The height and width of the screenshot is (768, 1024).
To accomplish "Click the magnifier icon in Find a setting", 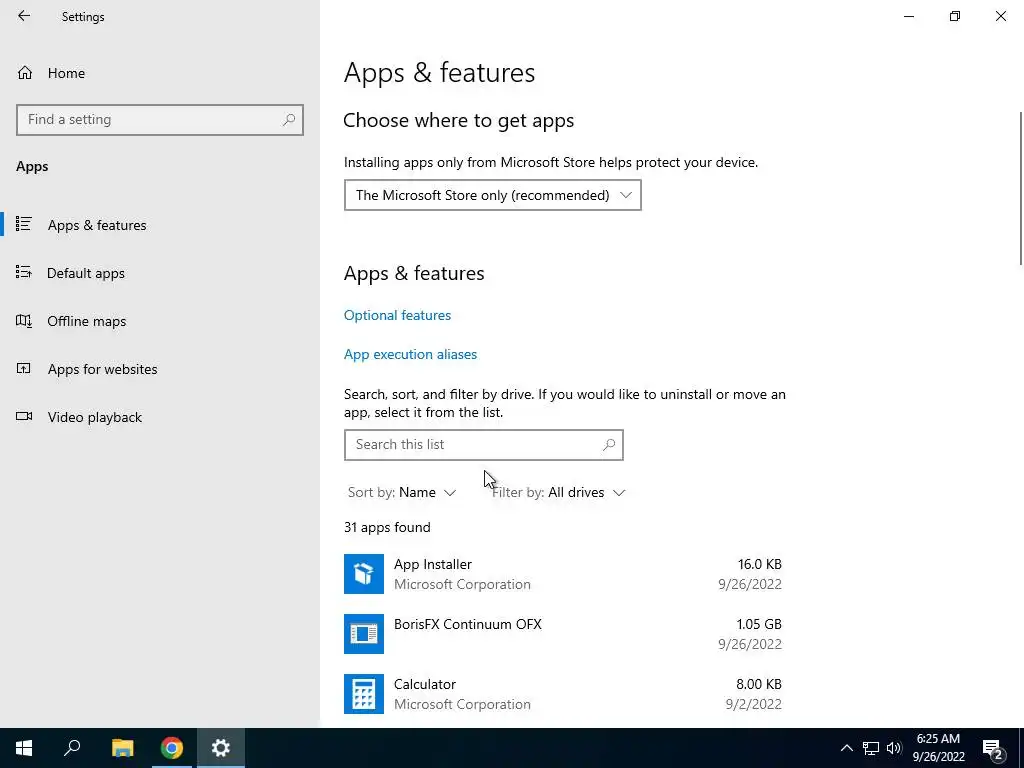I will (289, 120).
